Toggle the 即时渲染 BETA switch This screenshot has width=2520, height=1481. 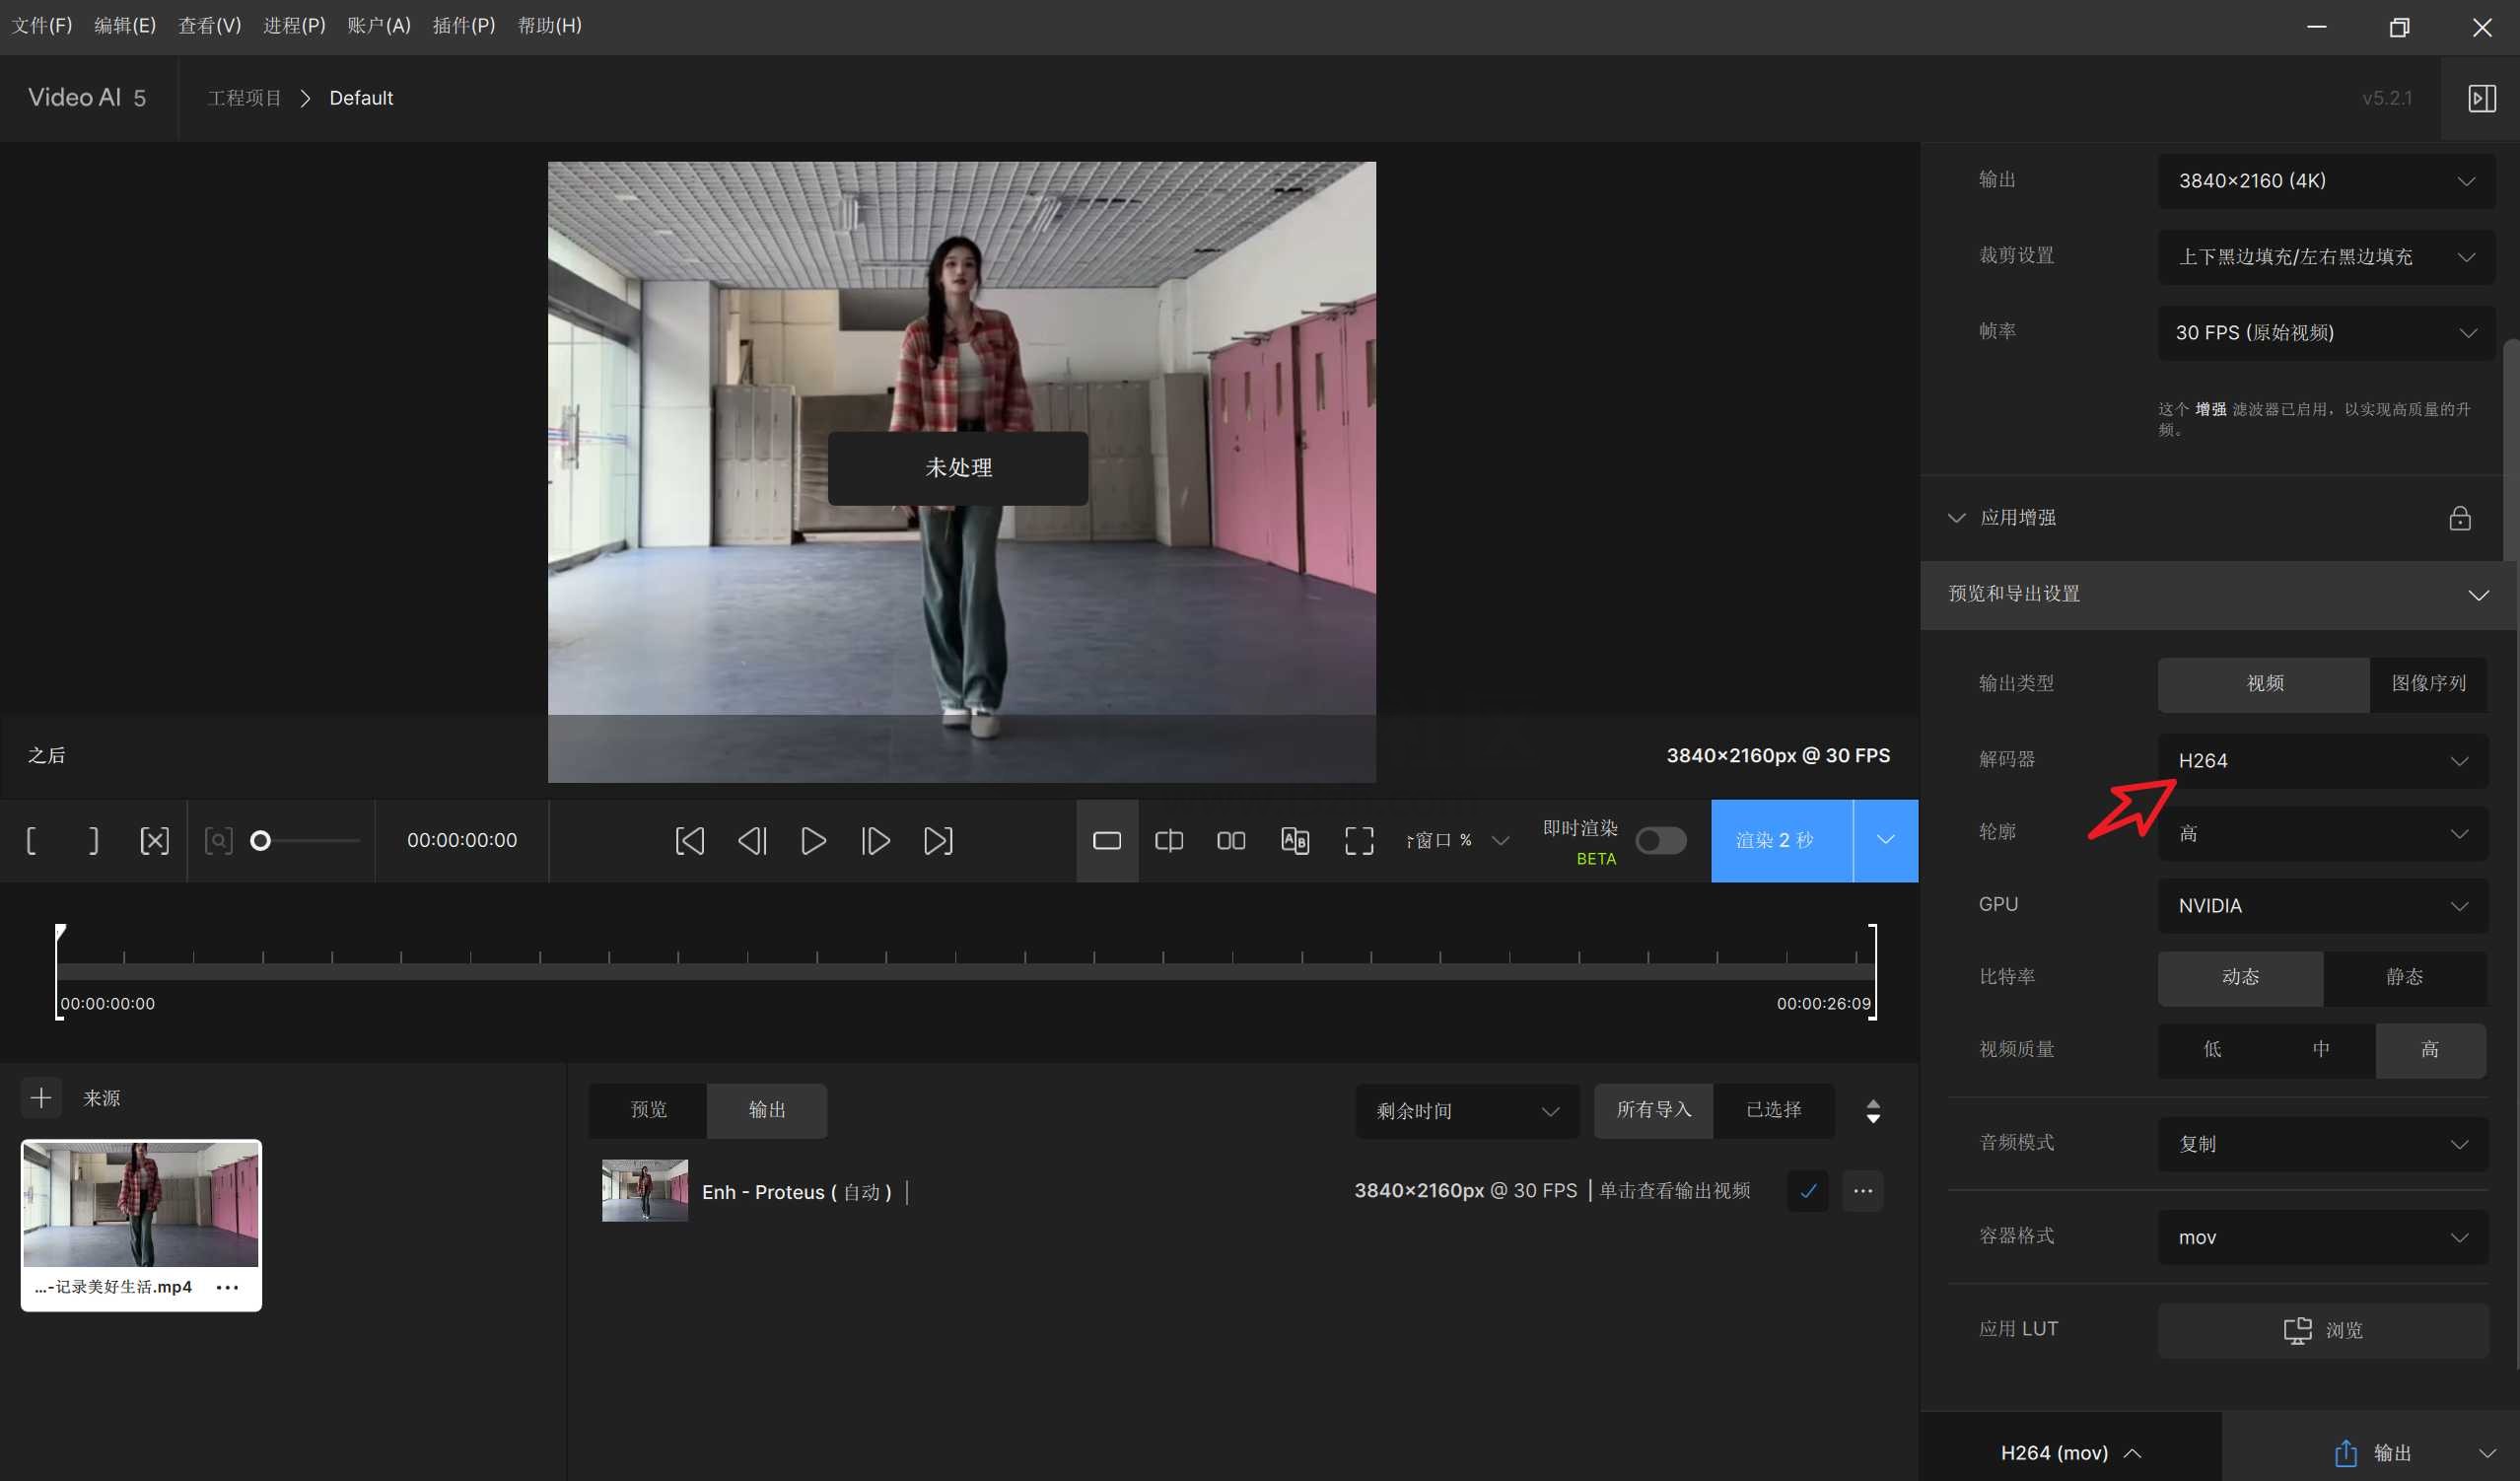(x=1662, y=841)
